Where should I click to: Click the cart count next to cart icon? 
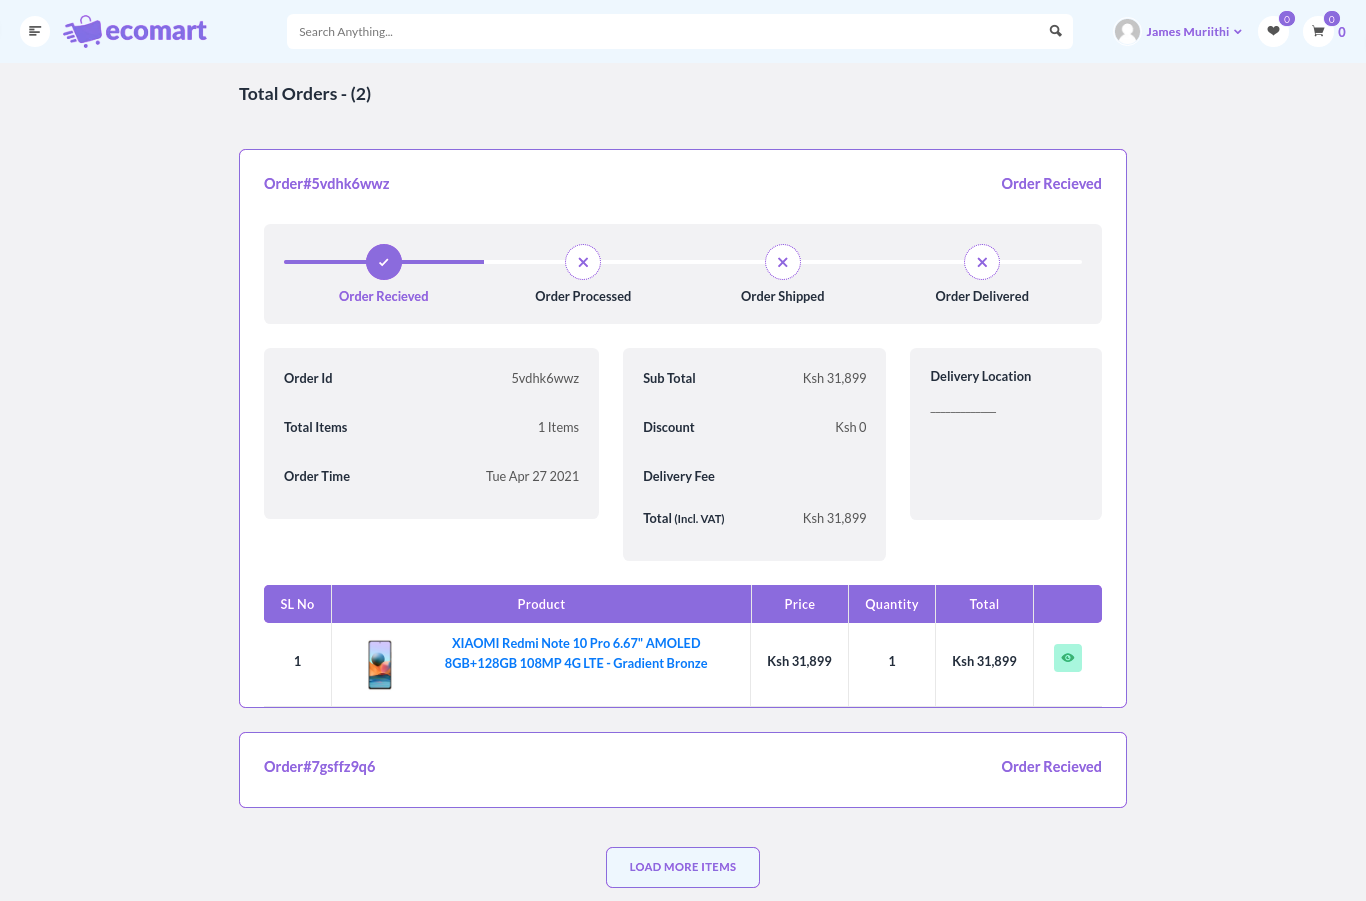pos(1342,32)
